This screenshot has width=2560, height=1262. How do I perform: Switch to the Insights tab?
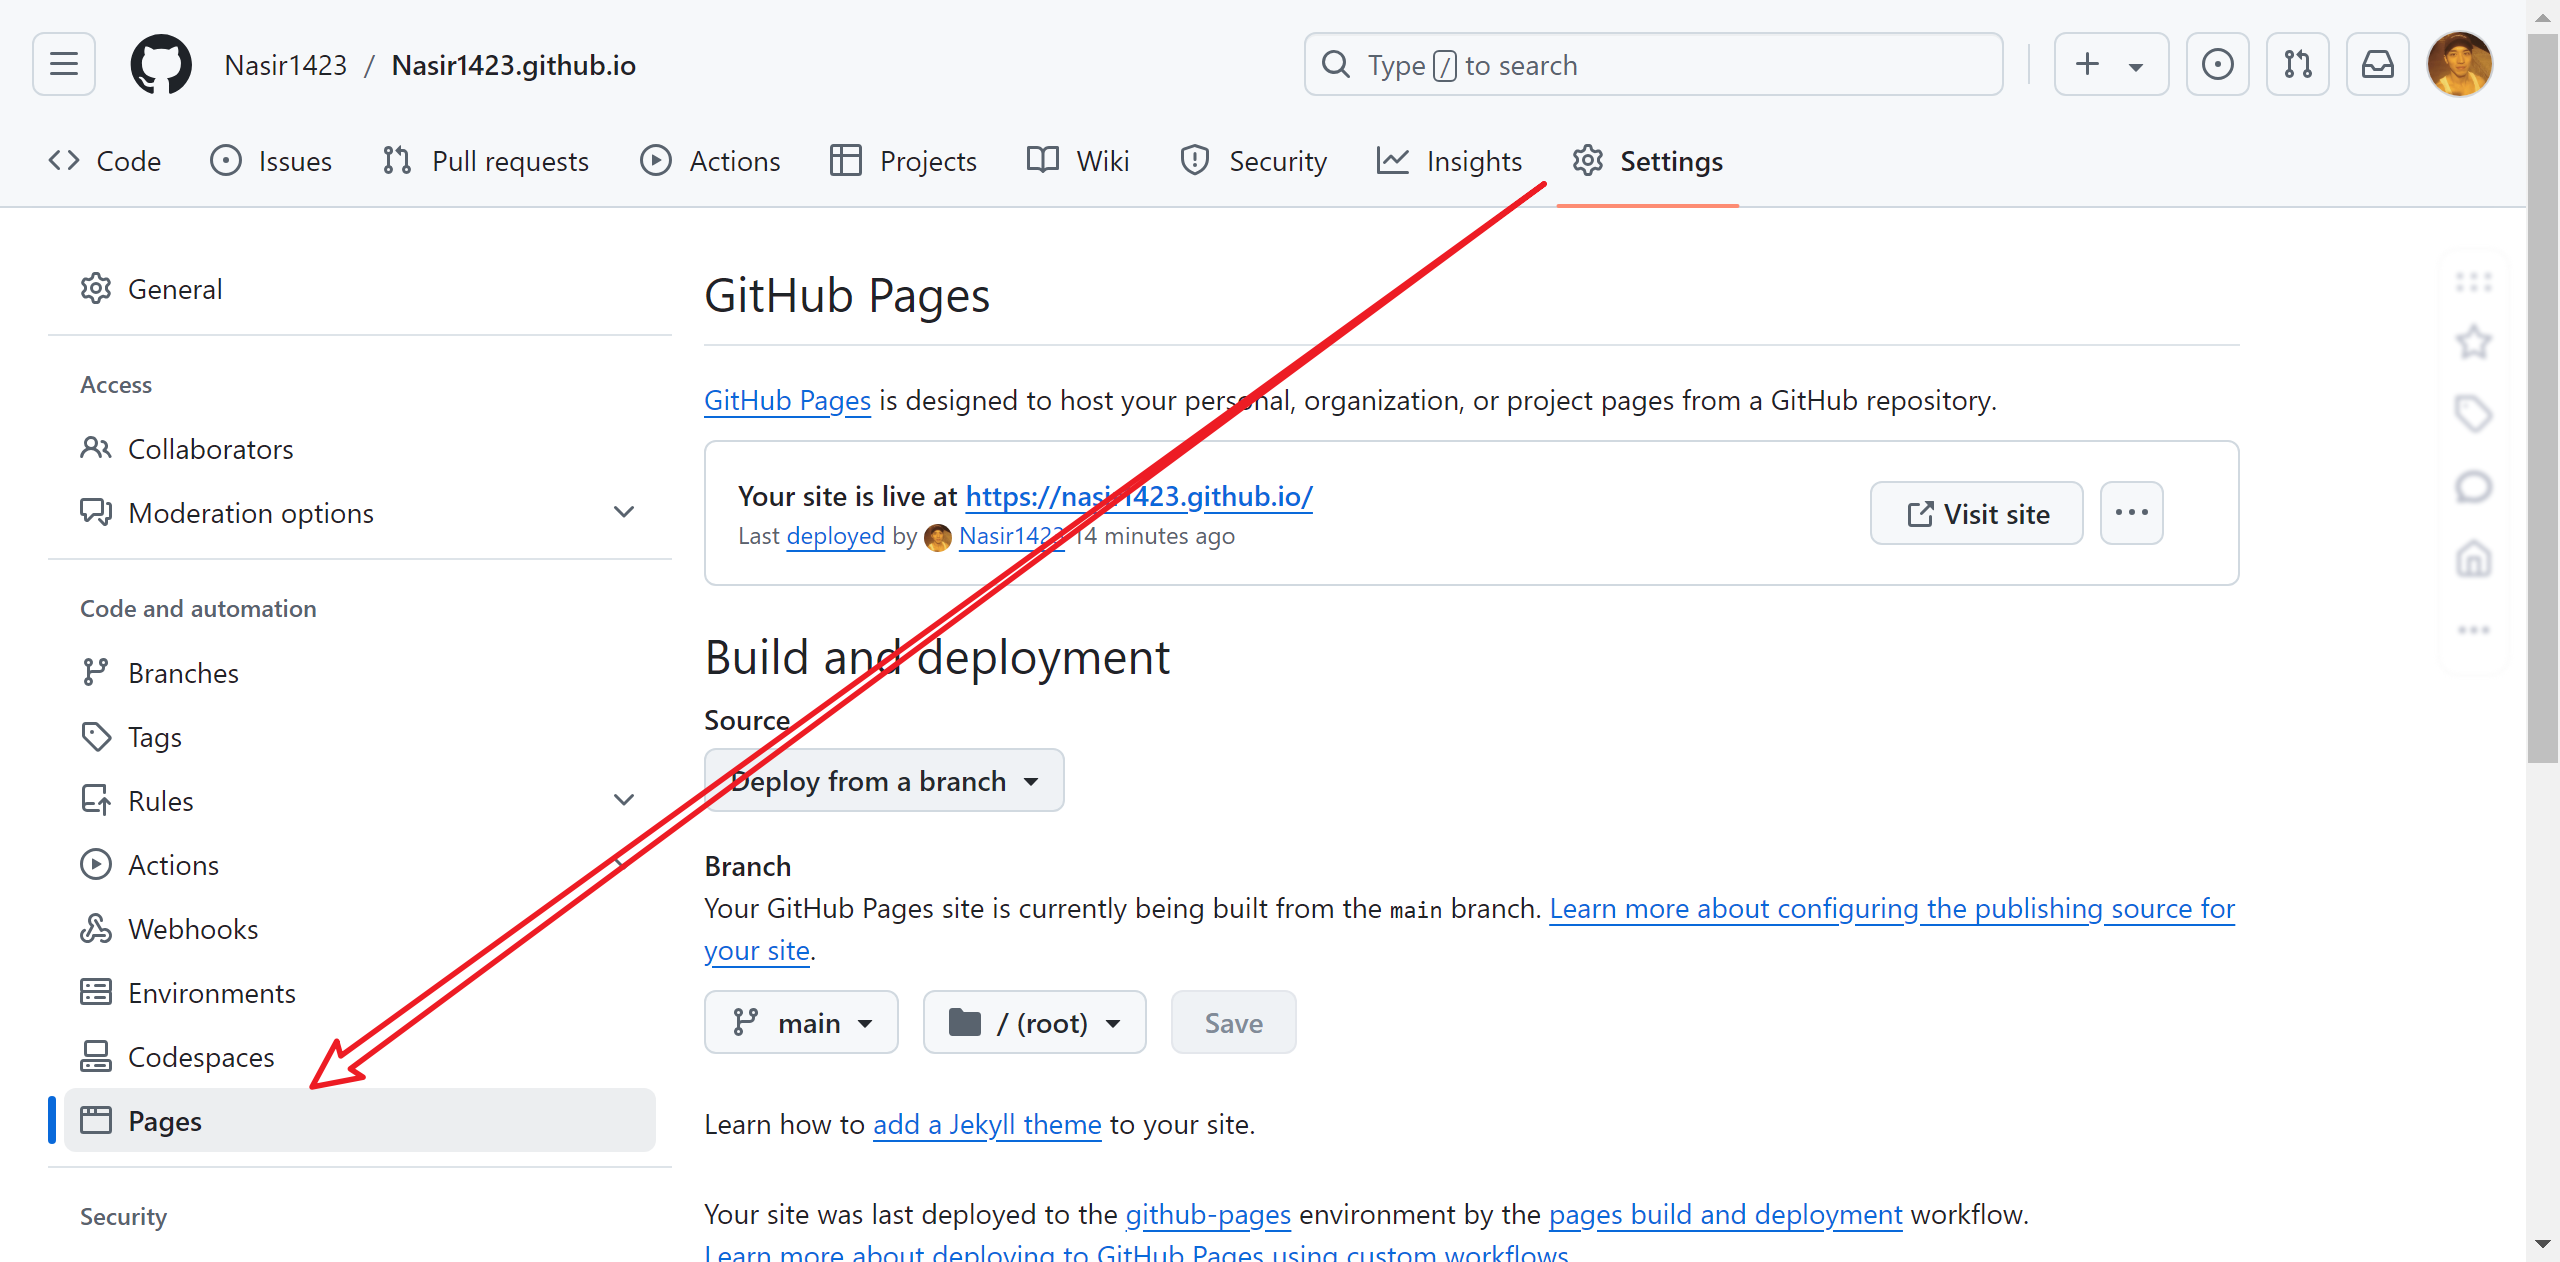point(1449,161)
